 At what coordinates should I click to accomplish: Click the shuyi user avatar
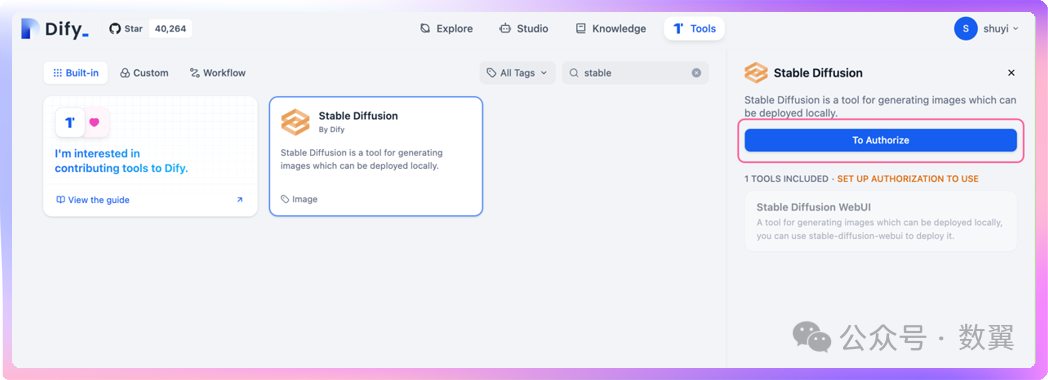[966, 29]
